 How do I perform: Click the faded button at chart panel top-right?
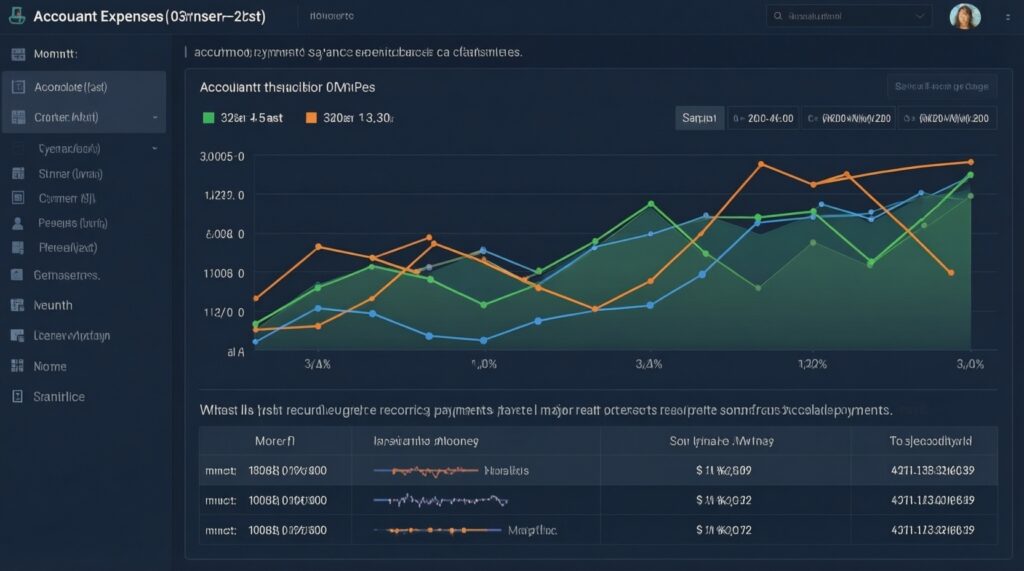(941, 87)
